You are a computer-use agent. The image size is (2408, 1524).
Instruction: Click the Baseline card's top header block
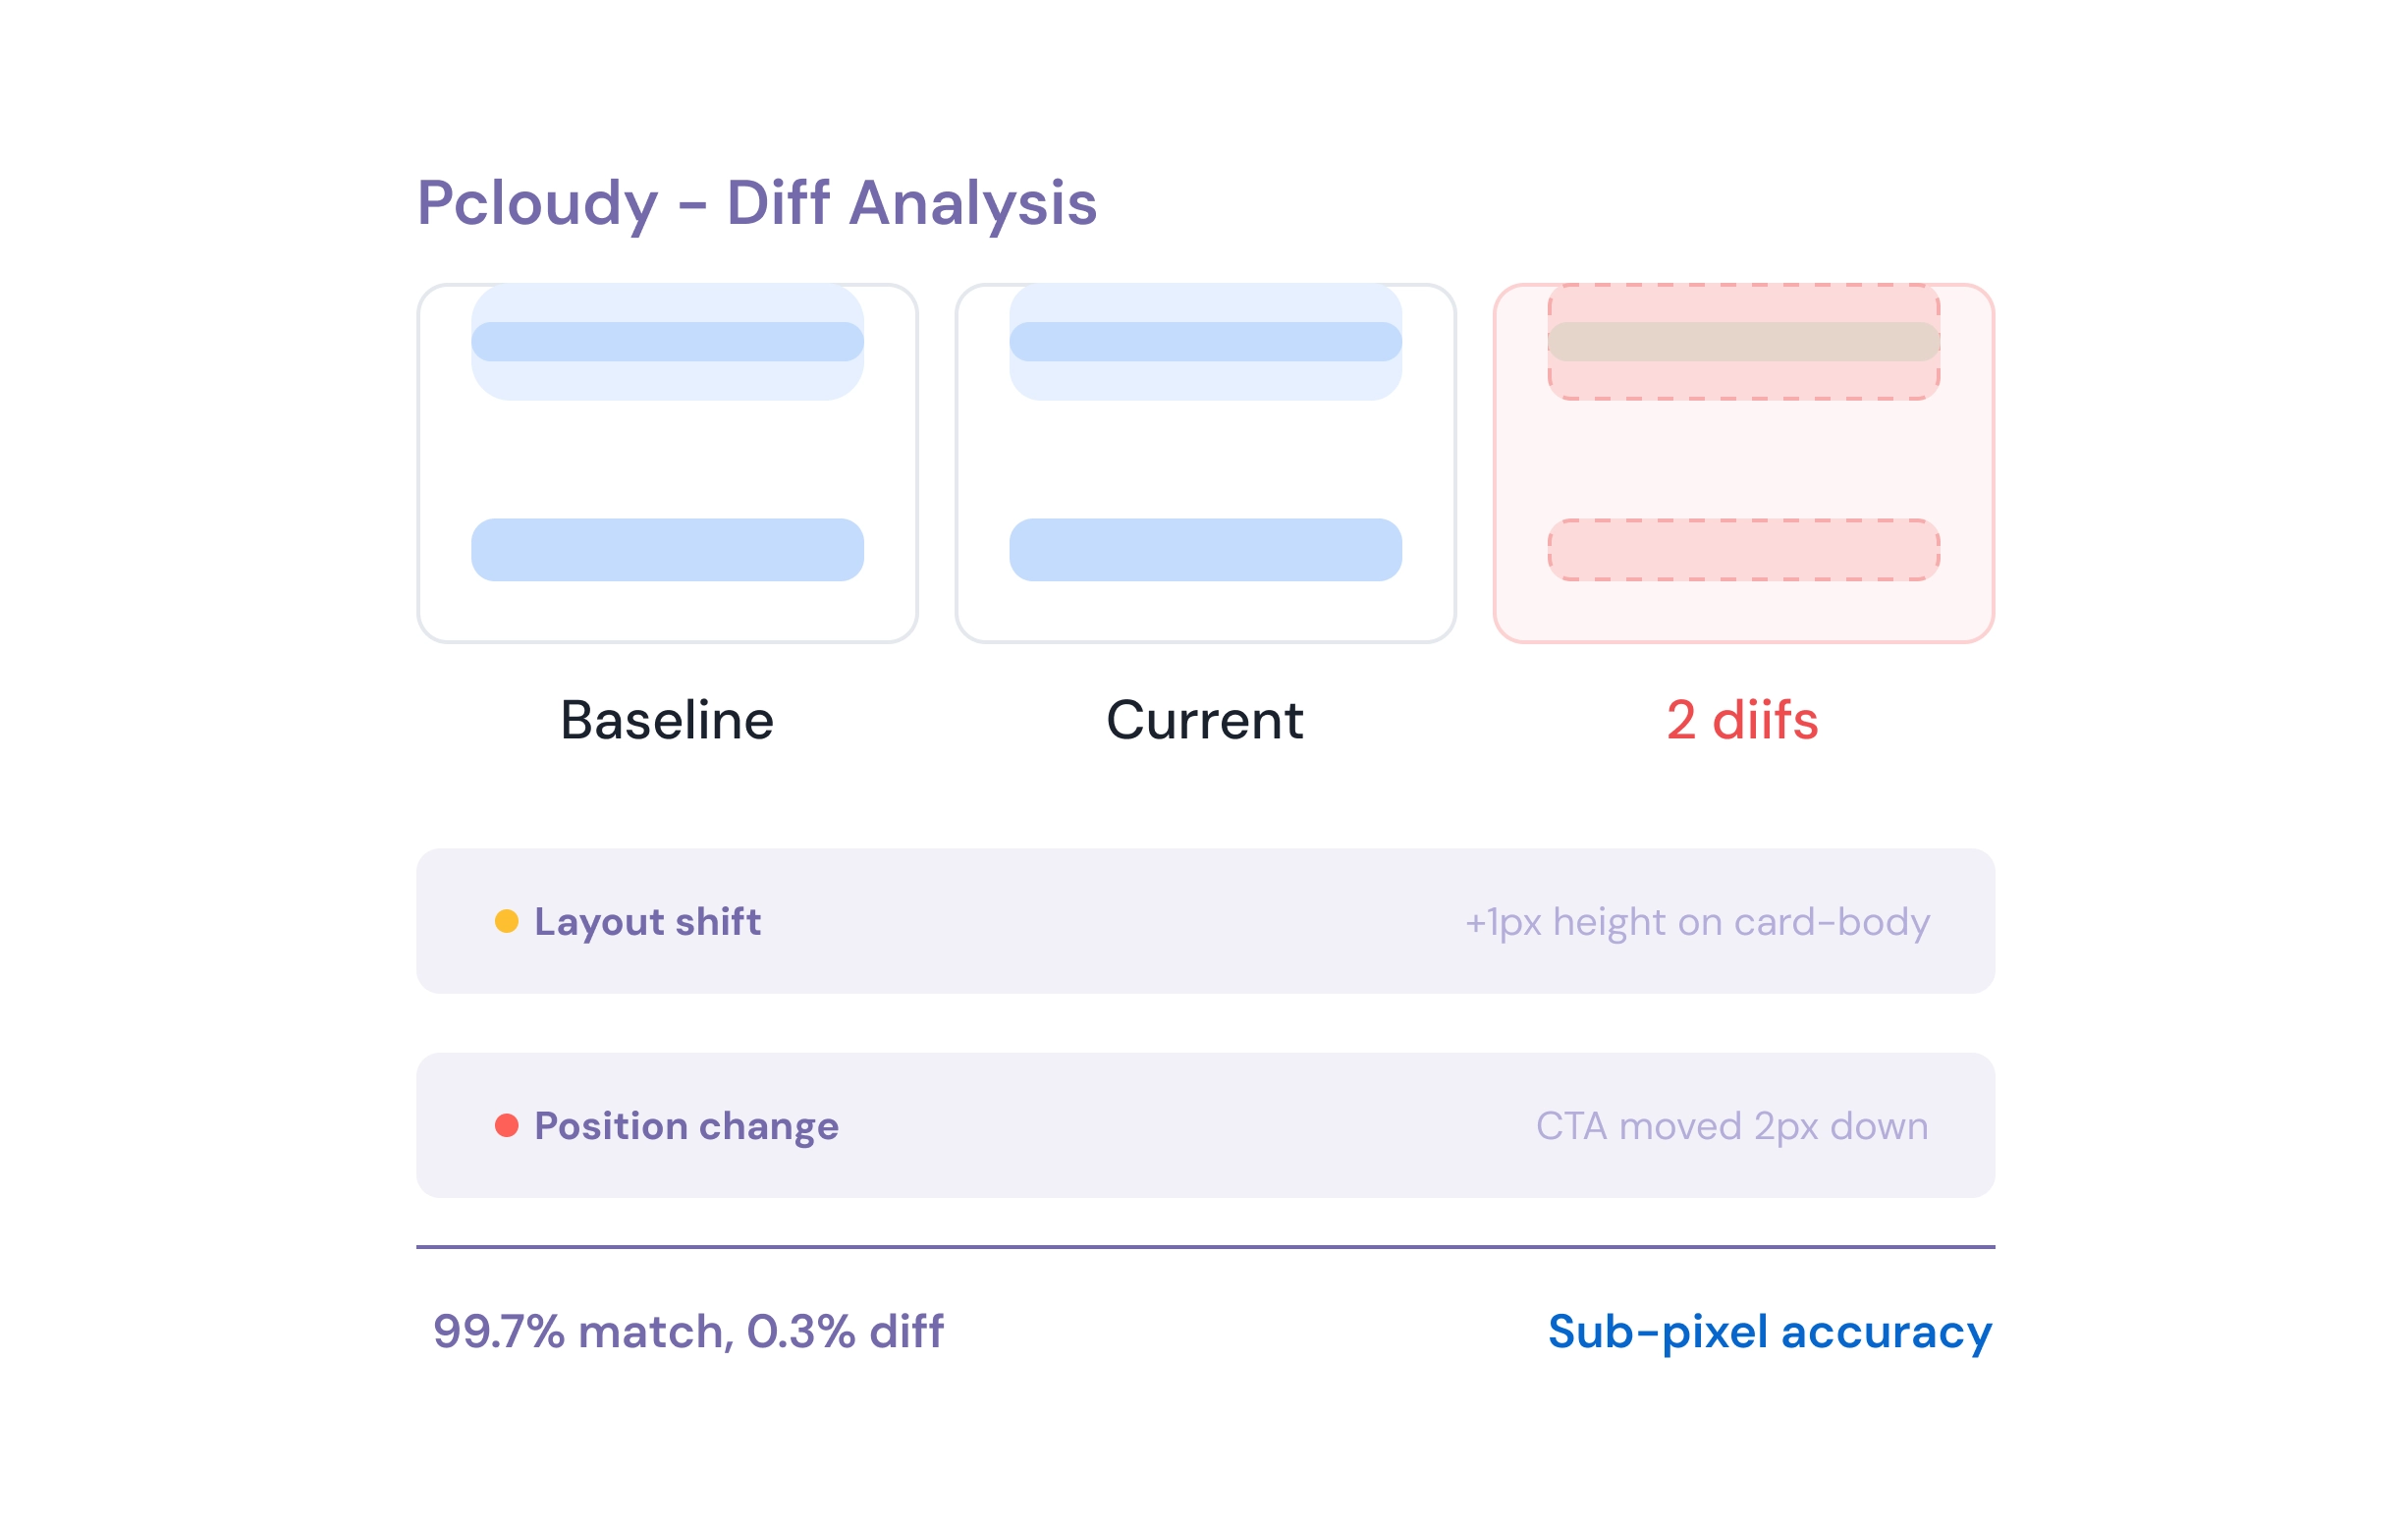(x=668, y=342)
